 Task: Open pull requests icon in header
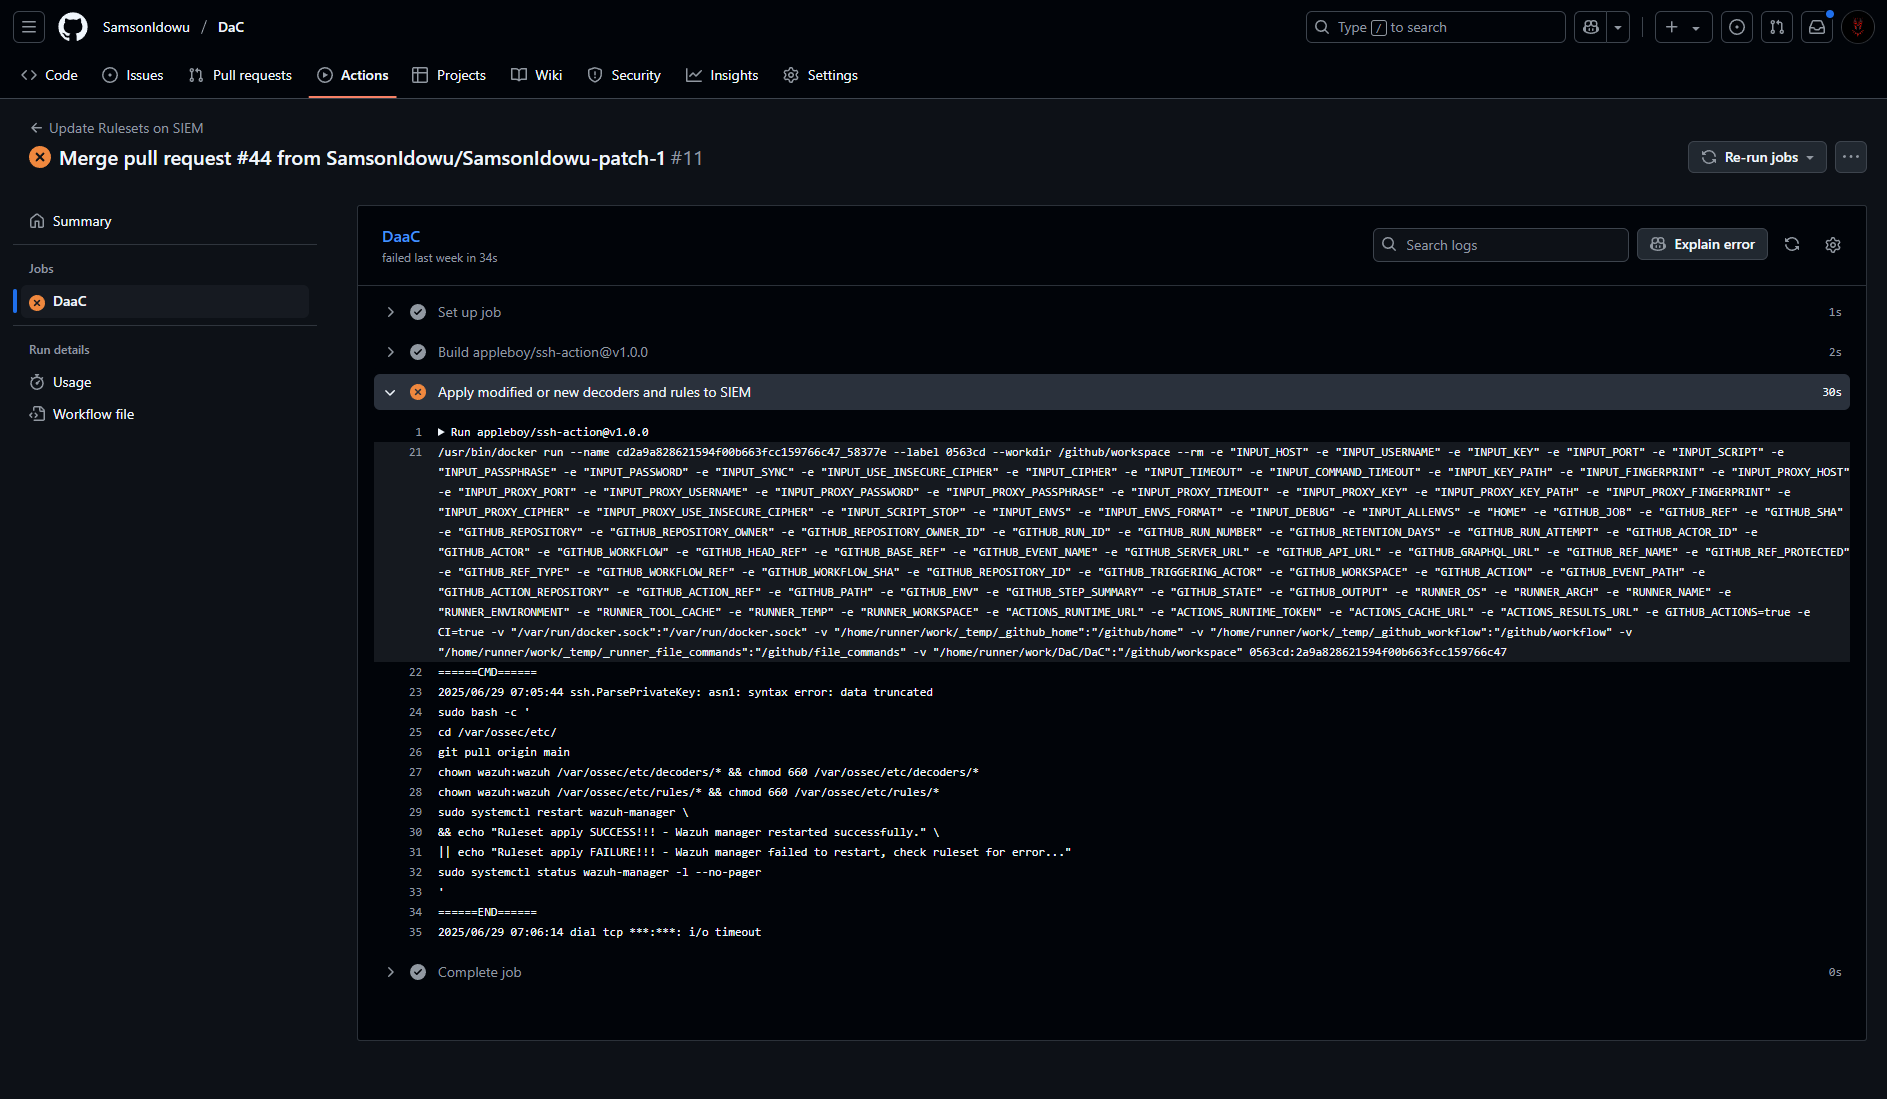(1777, 27)
